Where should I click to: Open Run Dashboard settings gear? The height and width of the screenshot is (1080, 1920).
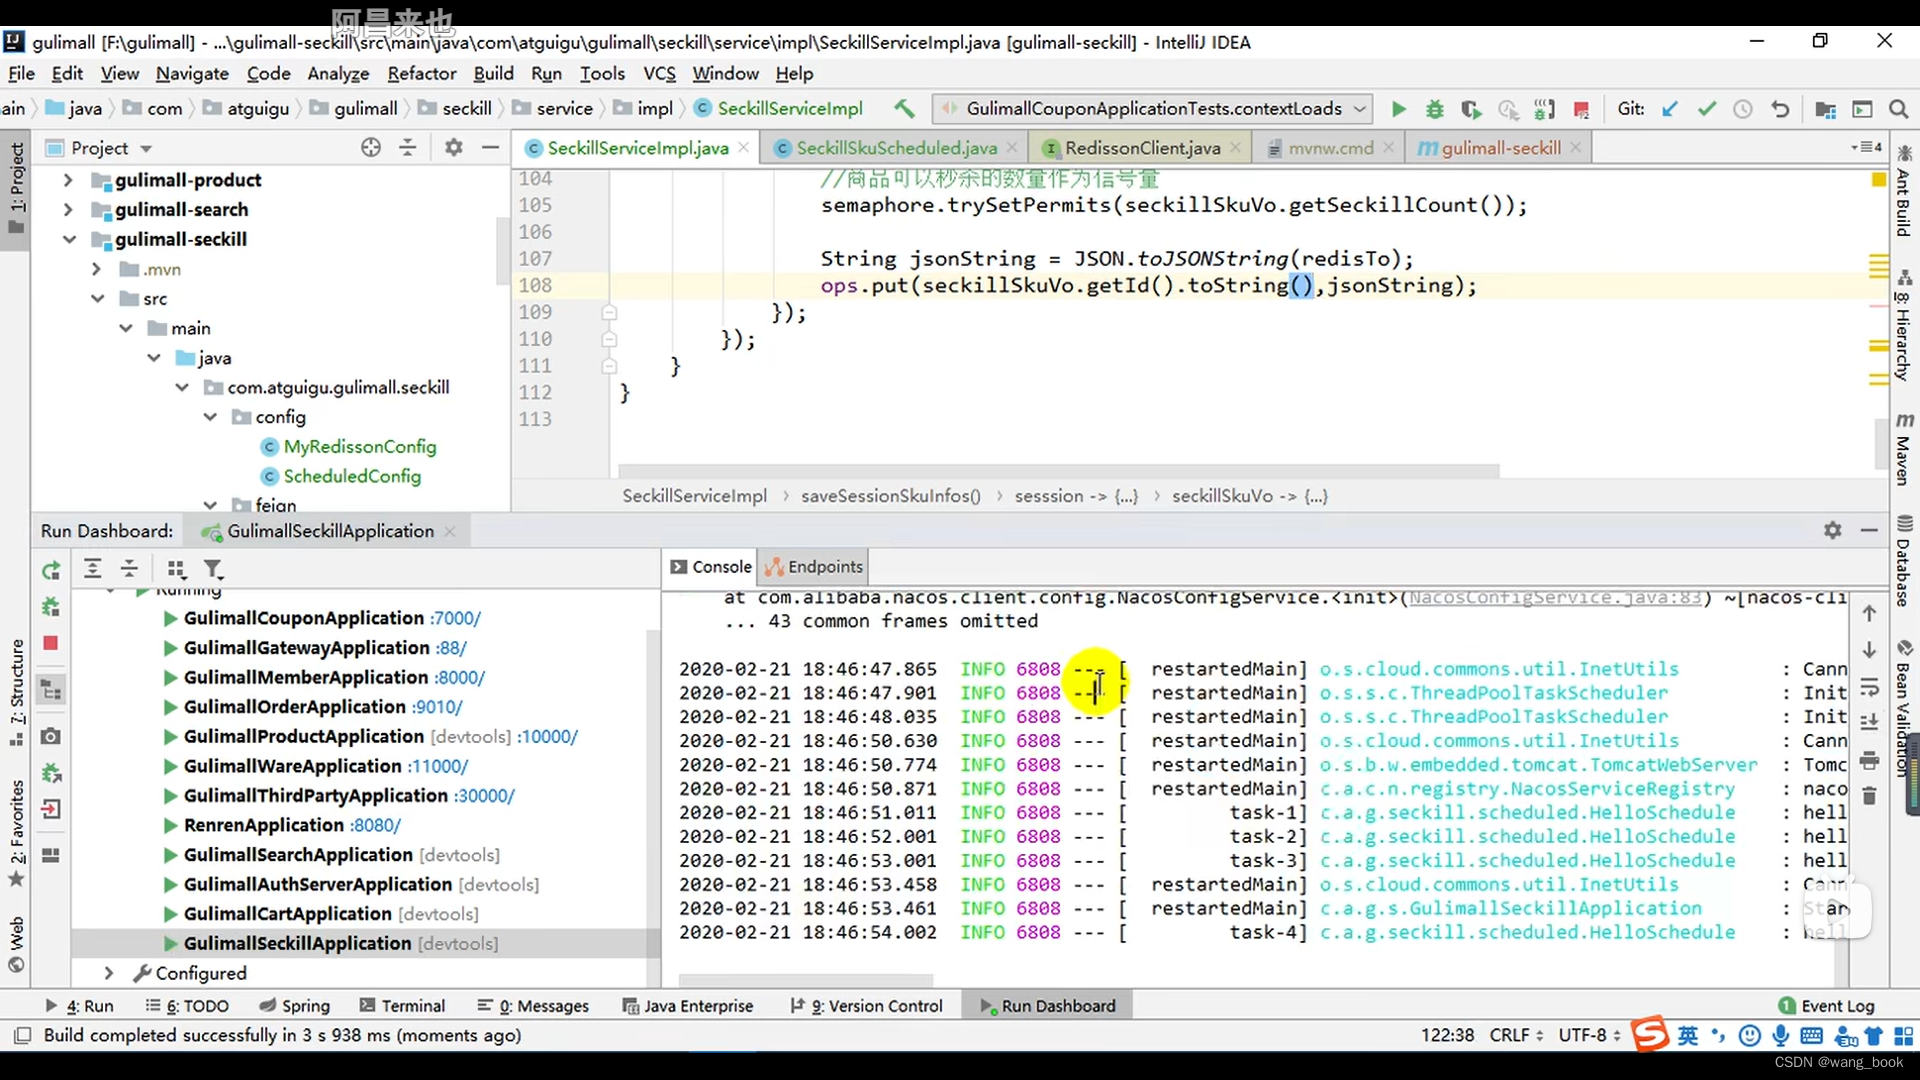pyautogui.click(x=1832, y=530)
